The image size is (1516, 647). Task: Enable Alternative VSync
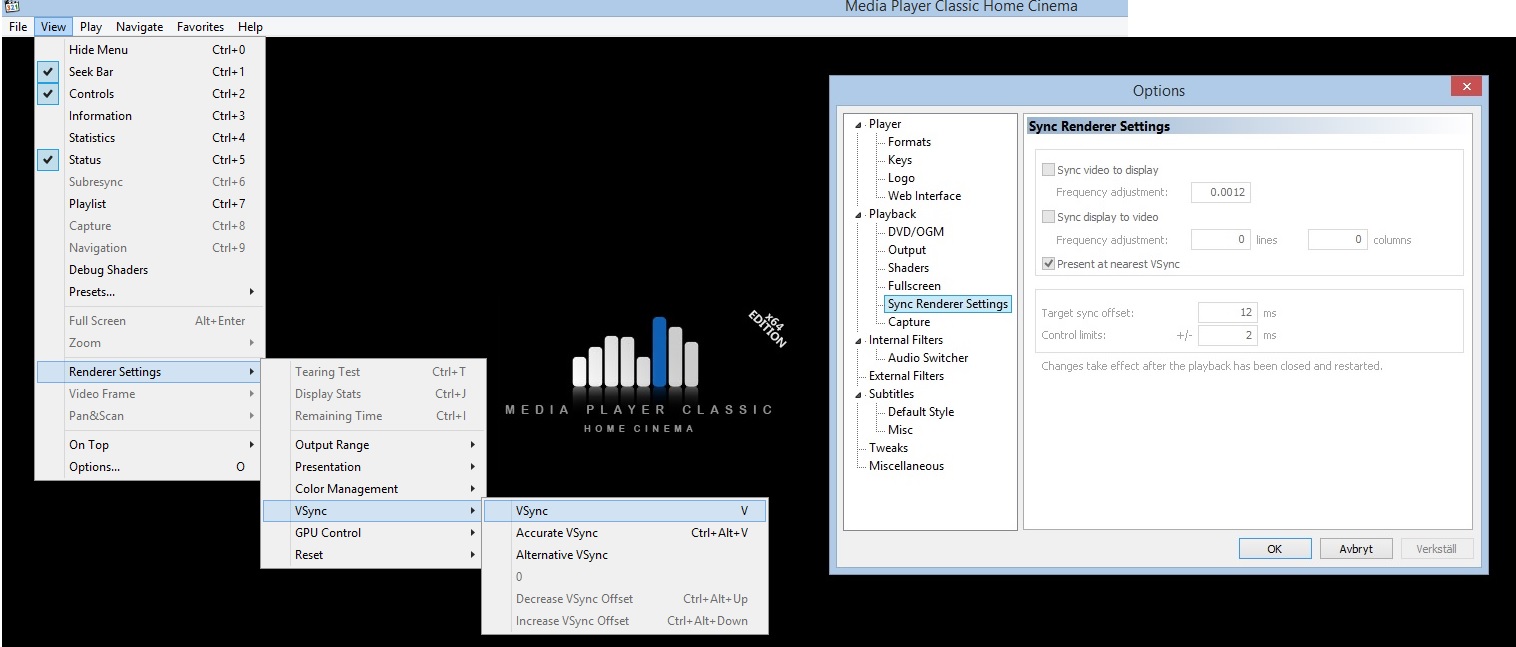(x=625, y=555)
